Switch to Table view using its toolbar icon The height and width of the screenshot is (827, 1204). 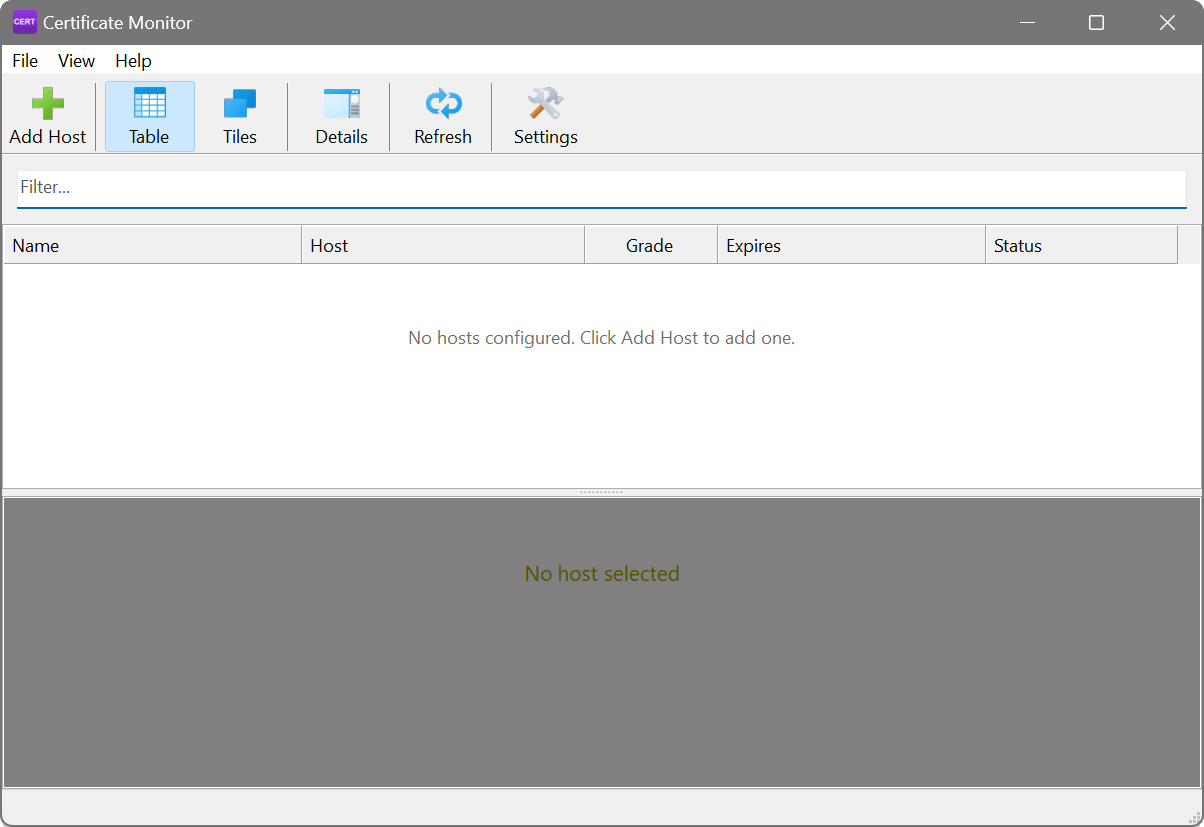[x=149, y=113]
